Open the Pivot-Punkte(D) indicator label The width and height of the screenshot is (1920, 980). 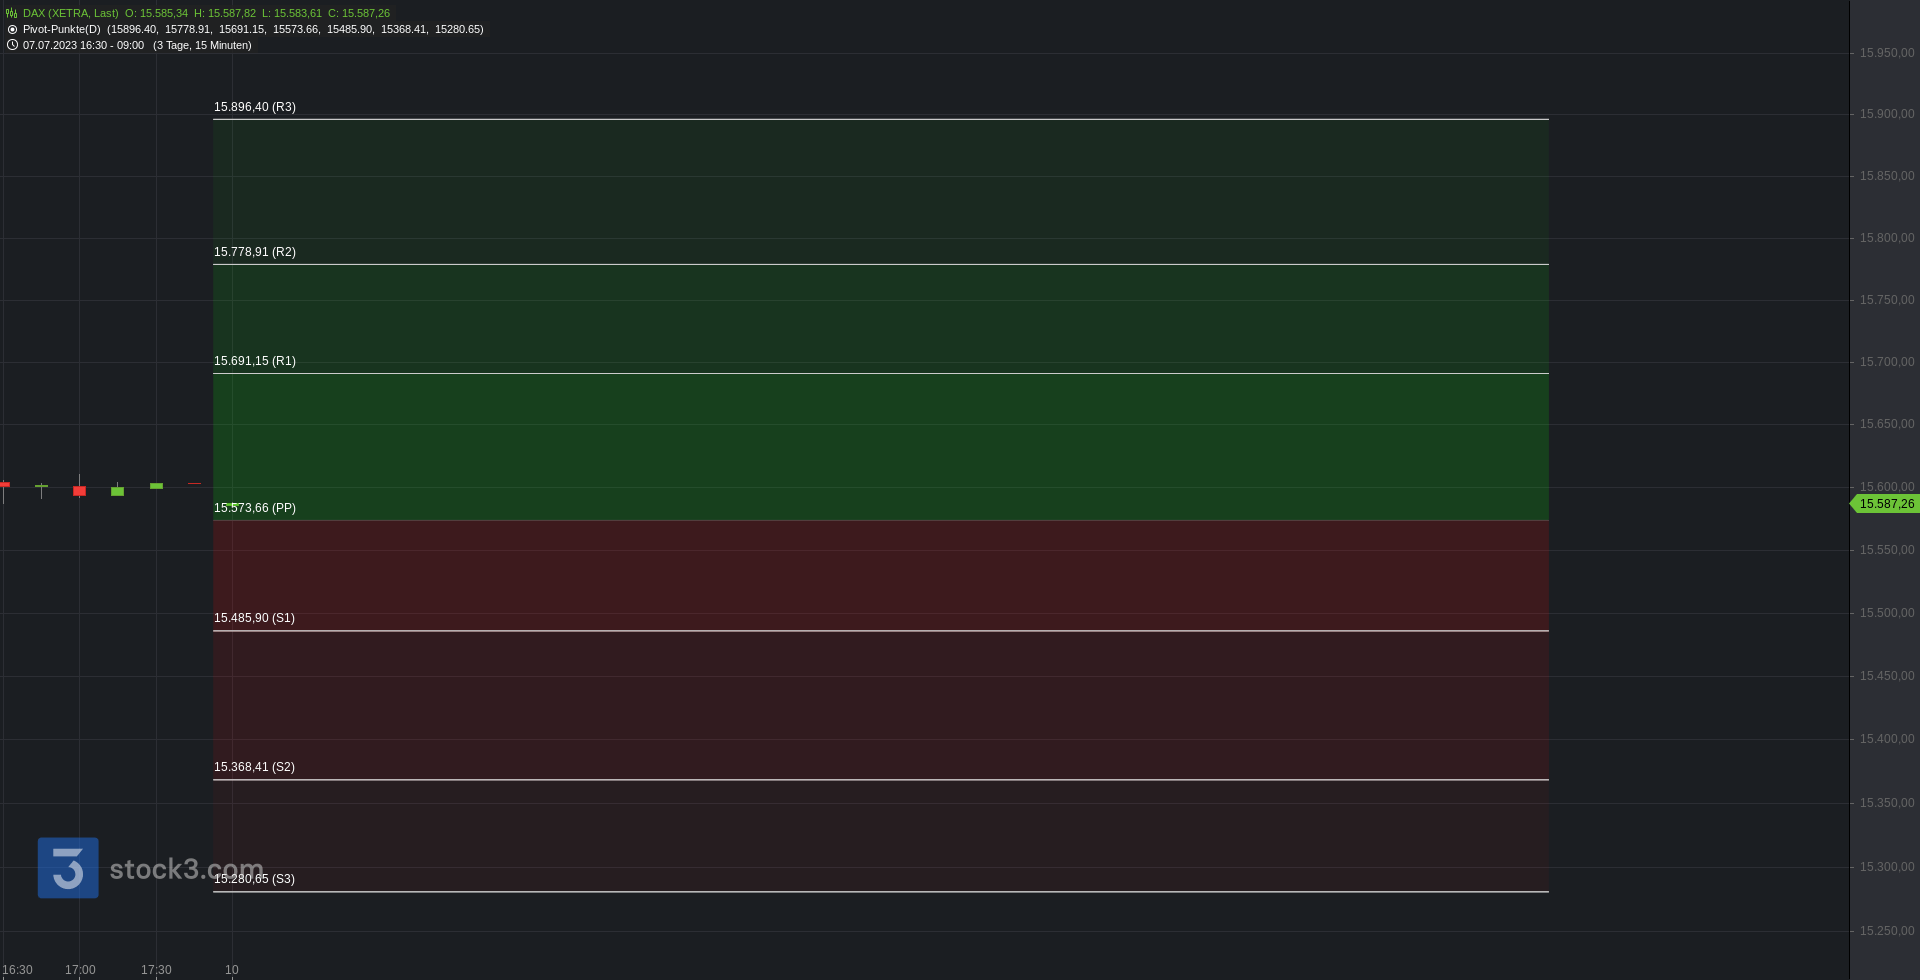pos(62,29)
